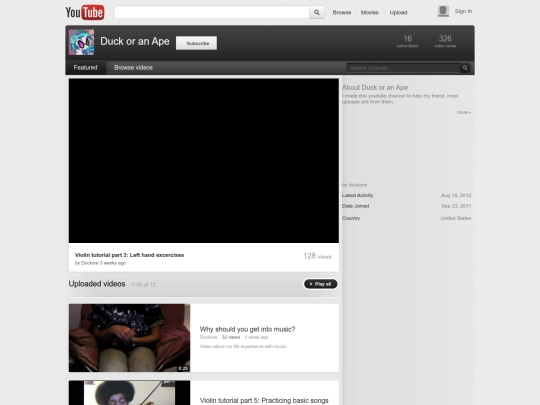The height and width of the screenshot is (405, 540).
Task: Click the user avatar icon next to Sign In
Action: tap(443, 11)
